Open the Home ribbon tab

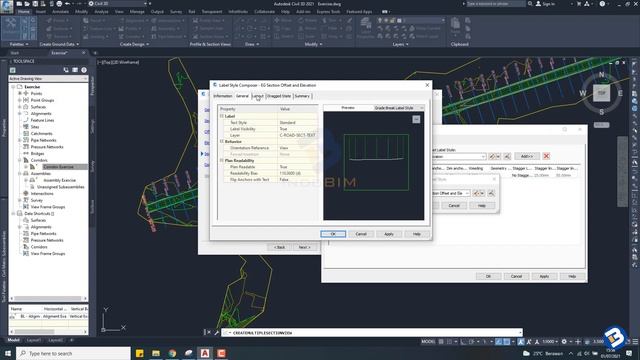tap(24, 12)
